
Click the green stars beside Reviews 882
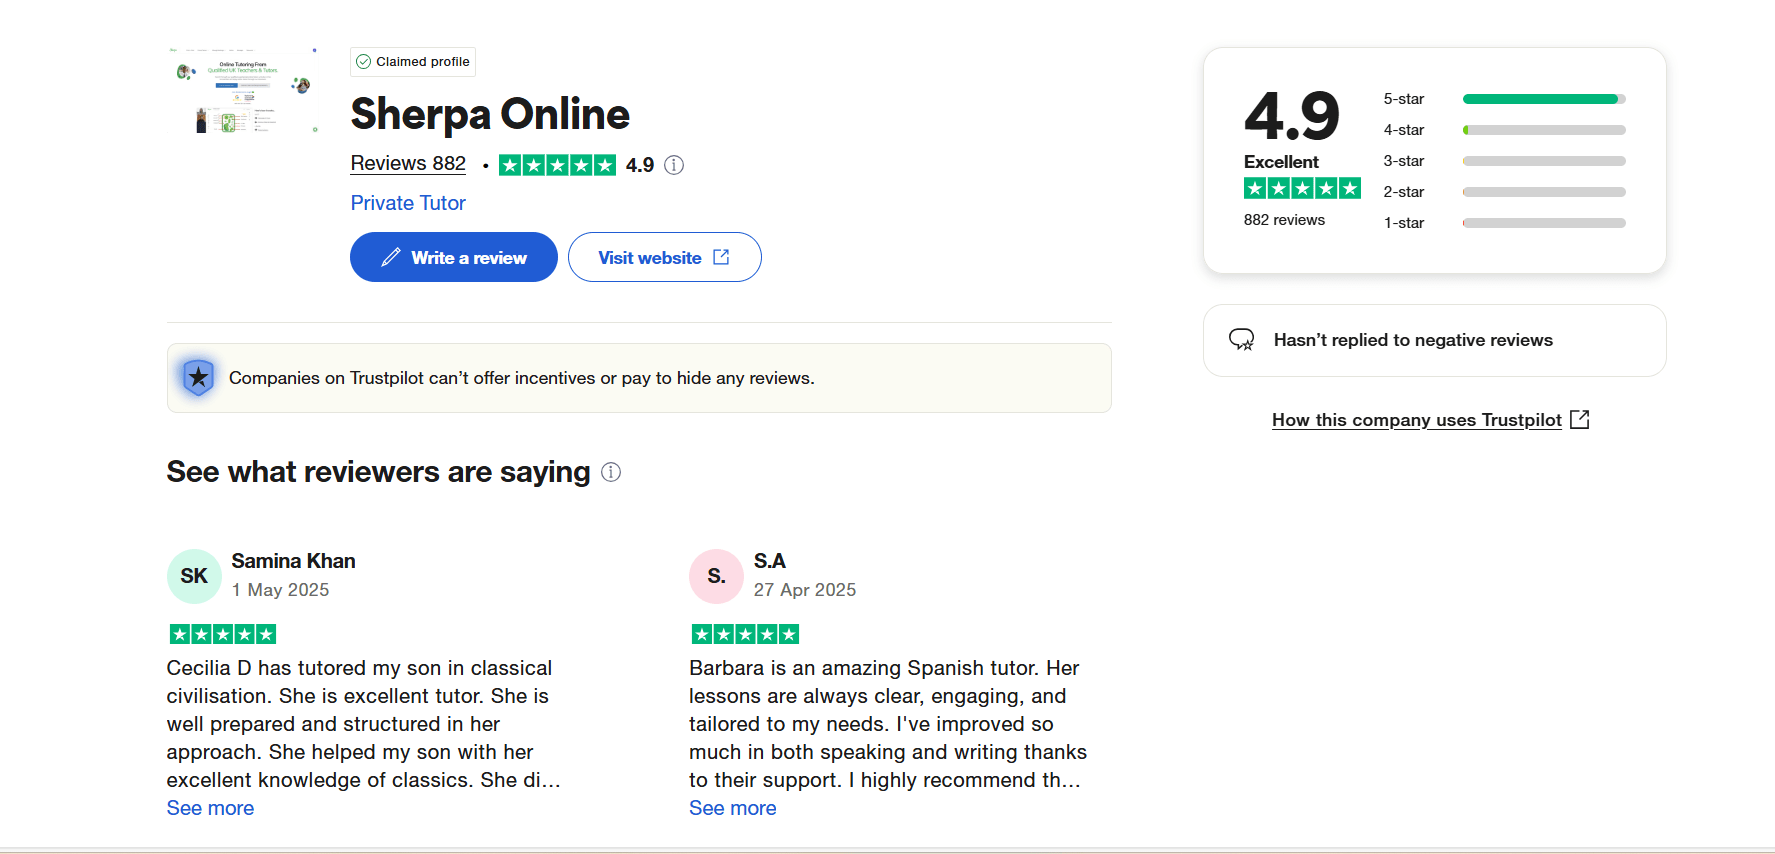click(557, 165)
